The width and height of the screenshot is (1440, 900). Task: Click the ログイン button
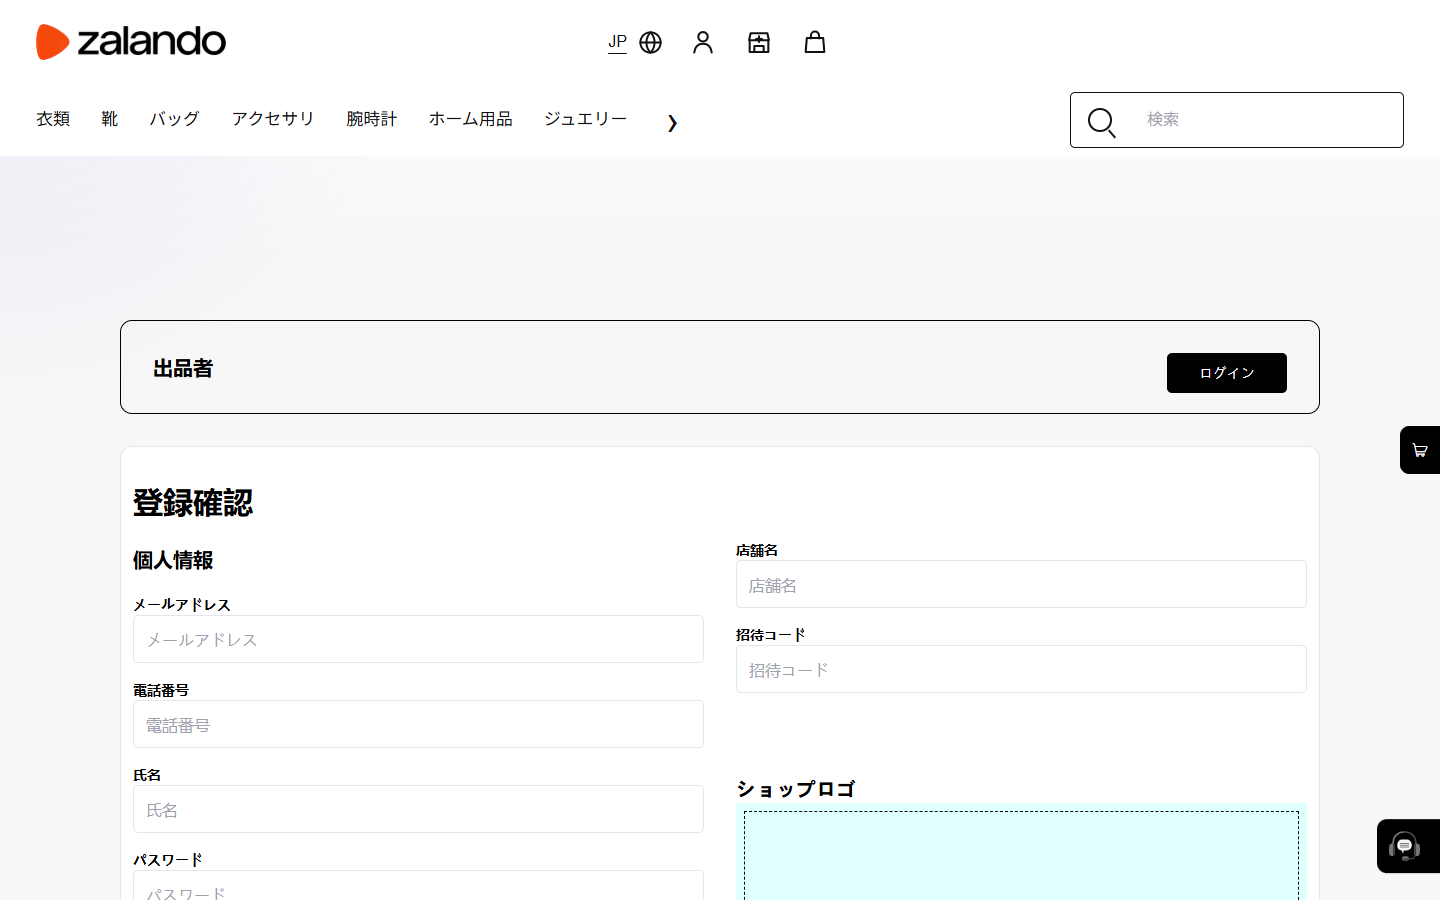point(1227,373)
